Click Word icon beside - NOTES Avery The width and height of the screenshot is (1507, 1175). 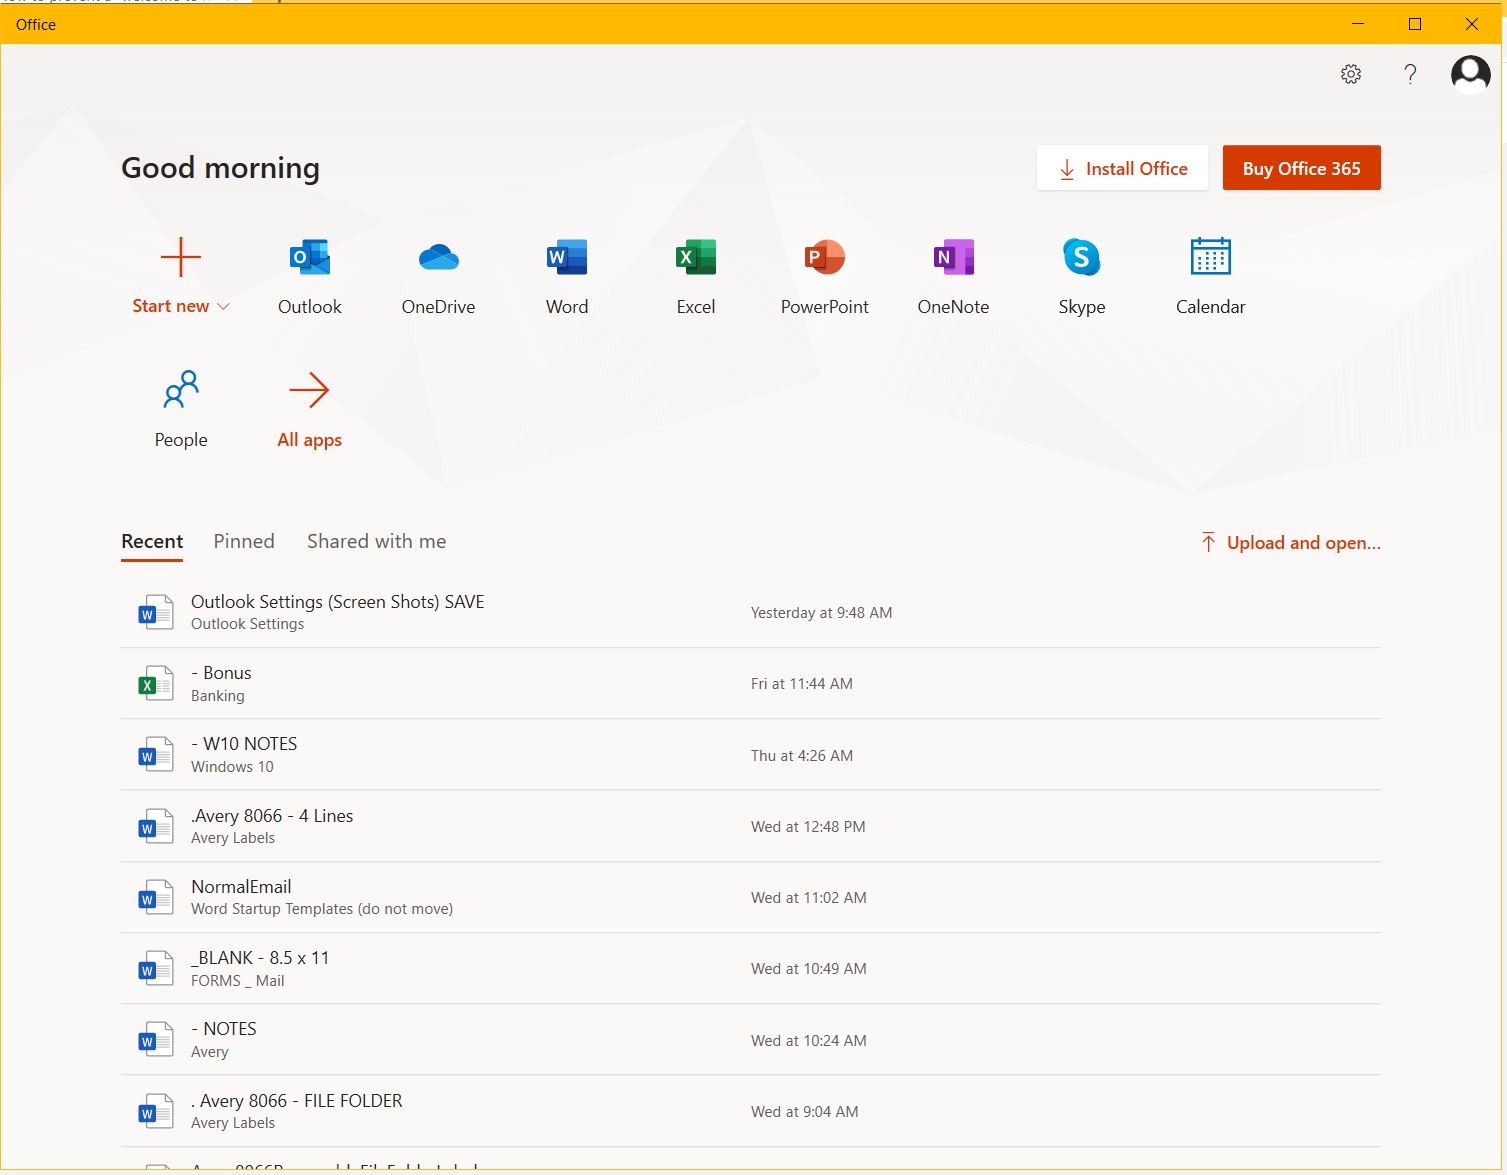[155, 1040]
